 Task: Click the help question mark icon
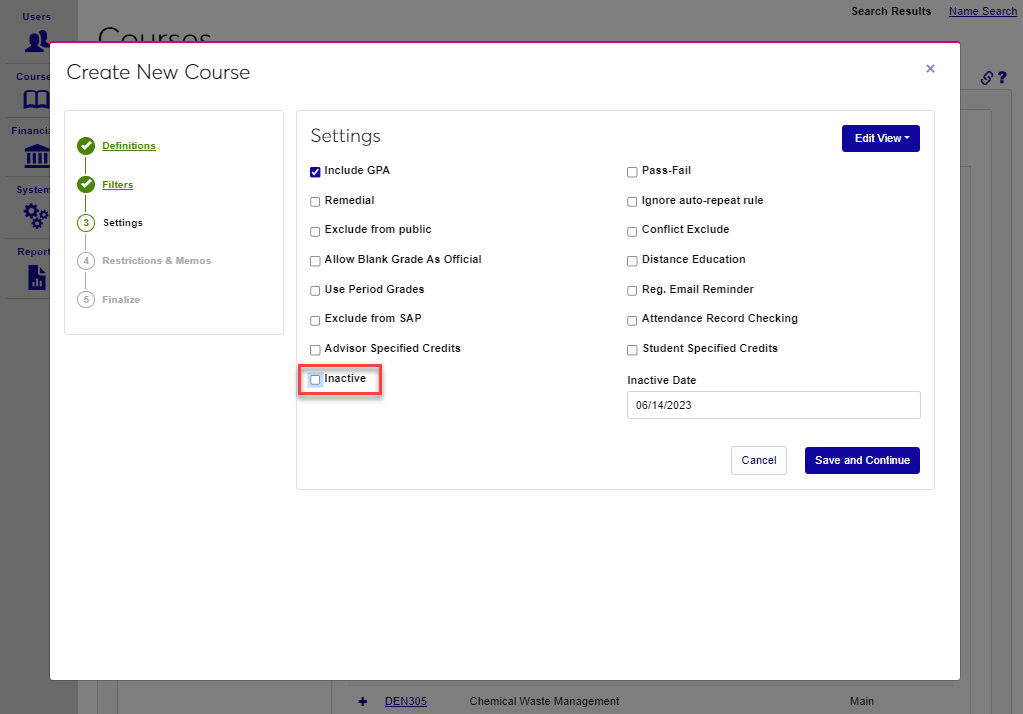click(x=1001, y=78)
